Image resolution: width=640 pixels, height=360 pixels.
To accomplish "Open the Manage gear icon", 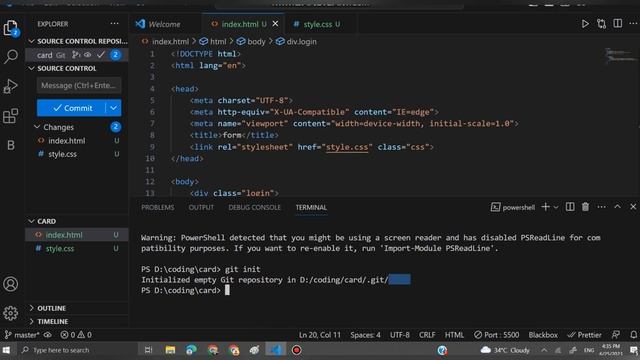I will (x=11, y=313).
